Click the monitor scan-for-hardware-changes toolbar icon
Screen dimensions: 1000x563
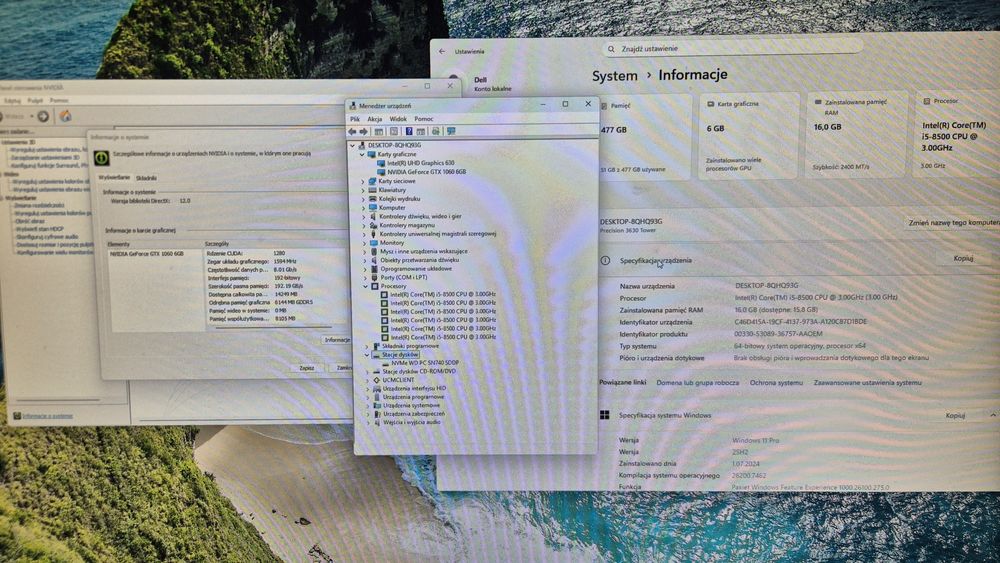point(452,131)
